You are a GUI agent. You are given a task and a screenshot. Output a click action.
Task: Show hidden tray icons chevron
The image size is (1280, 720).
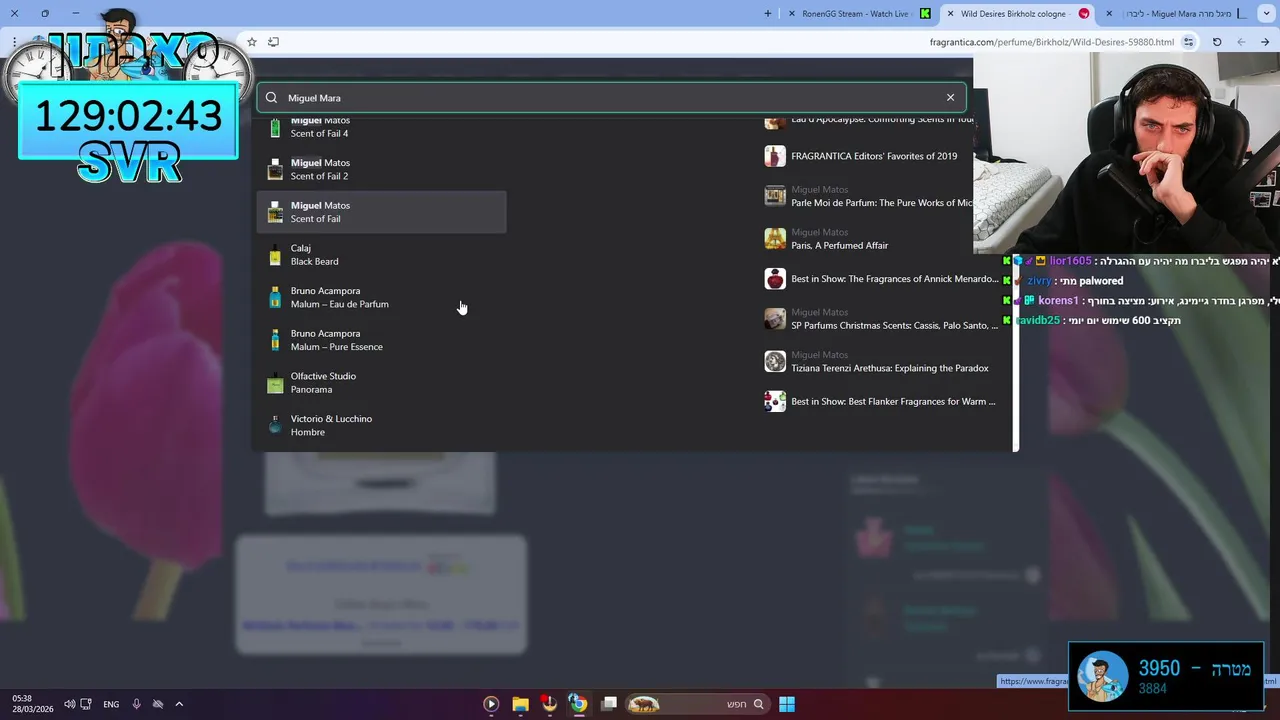coord(179,704)
